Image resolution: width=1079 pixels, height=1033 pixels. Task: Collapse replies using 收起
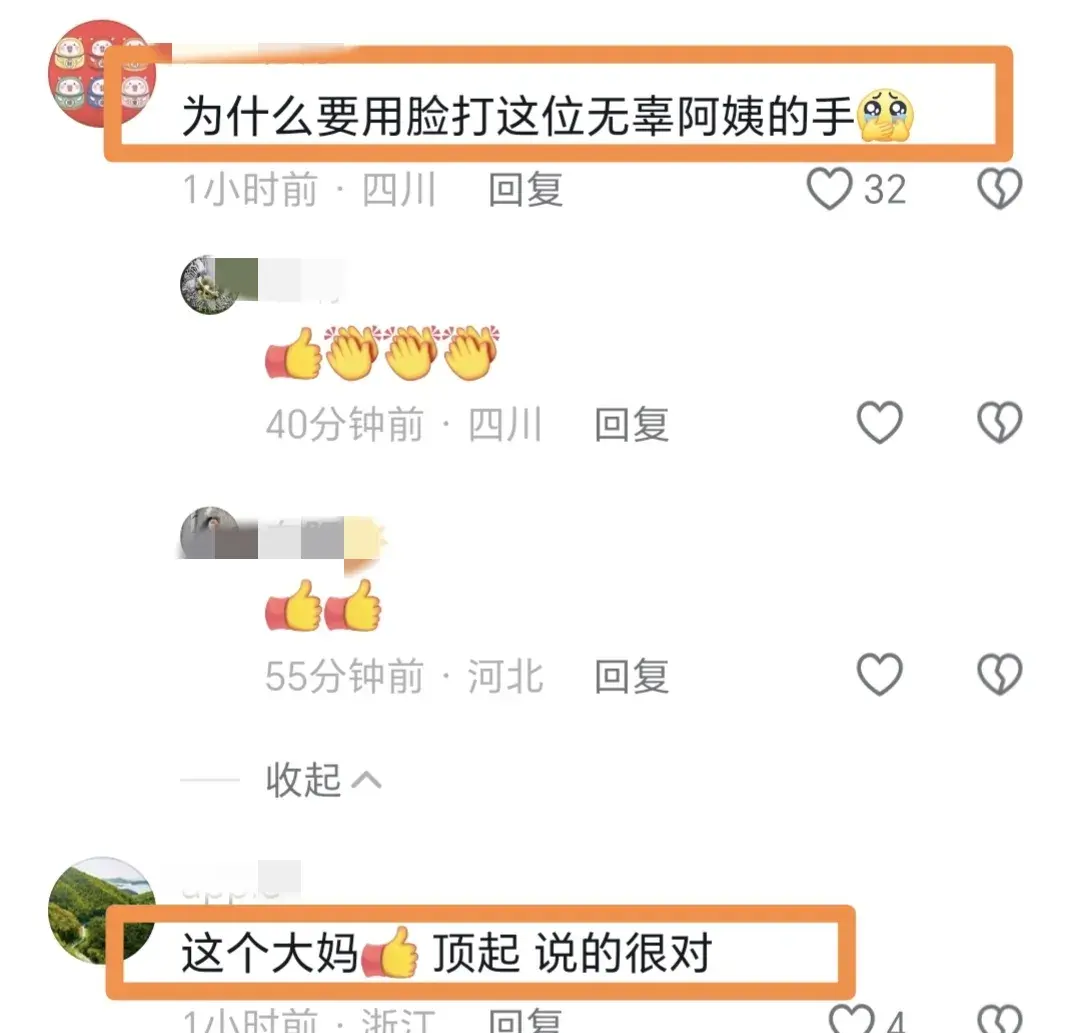pos(303,780)
